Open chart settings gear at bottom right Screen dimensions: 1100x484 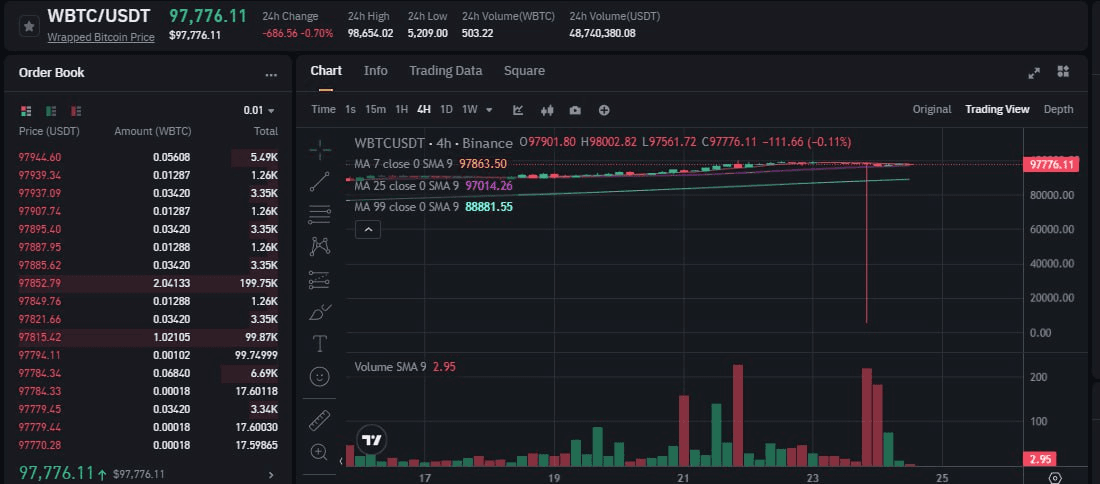pos(1055,478)
